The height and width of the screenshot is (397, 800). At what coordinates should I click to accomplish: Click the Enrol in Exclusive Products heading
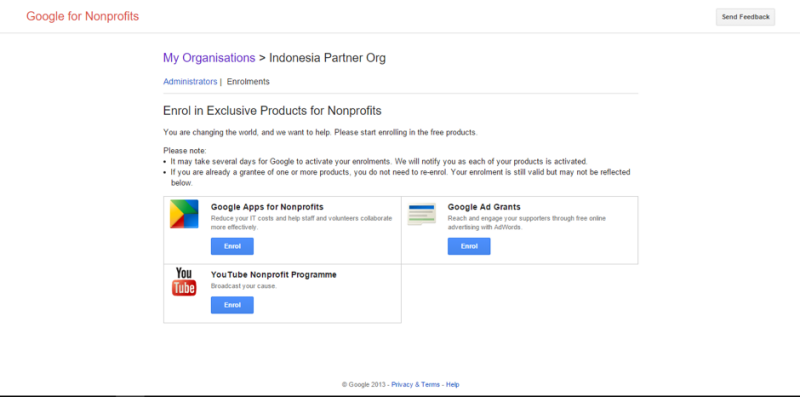click(272, 111)
